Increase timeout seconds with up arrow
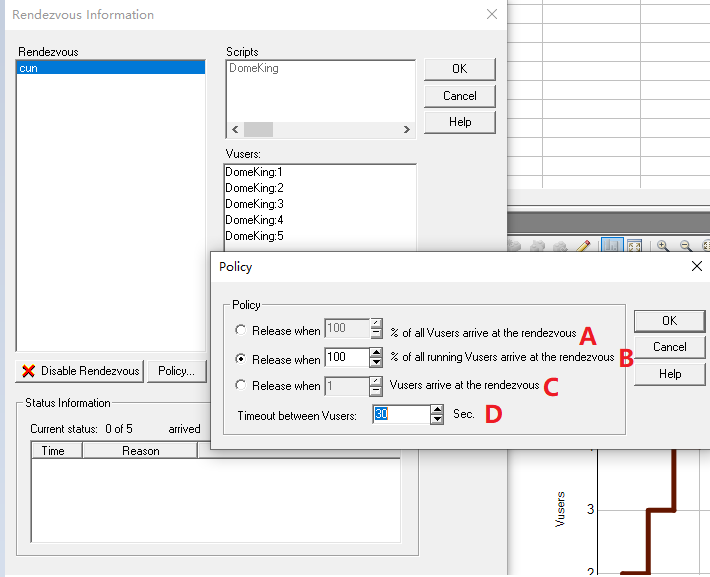Screen dimensions: 710x577 (437, 409)
